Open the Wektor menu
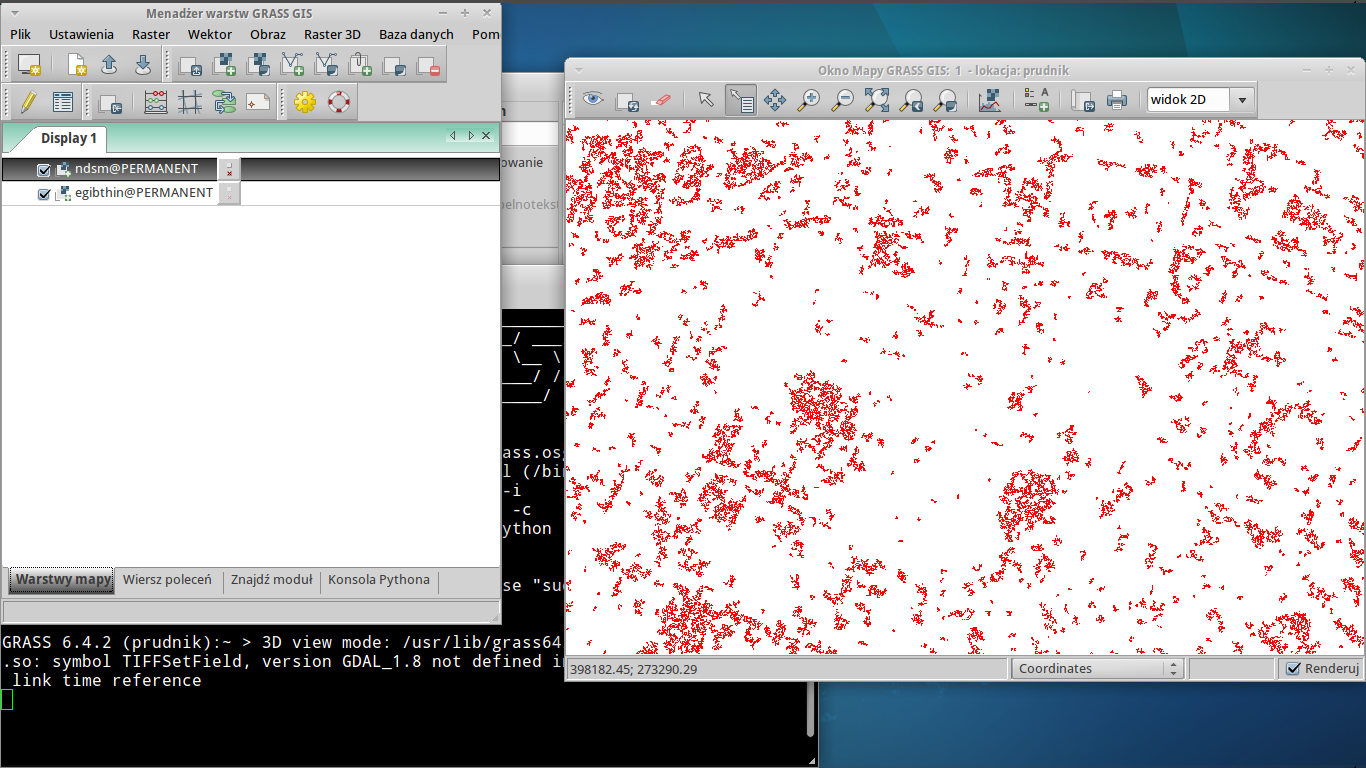The image size is (1366, 768). (x=210, y=34)
